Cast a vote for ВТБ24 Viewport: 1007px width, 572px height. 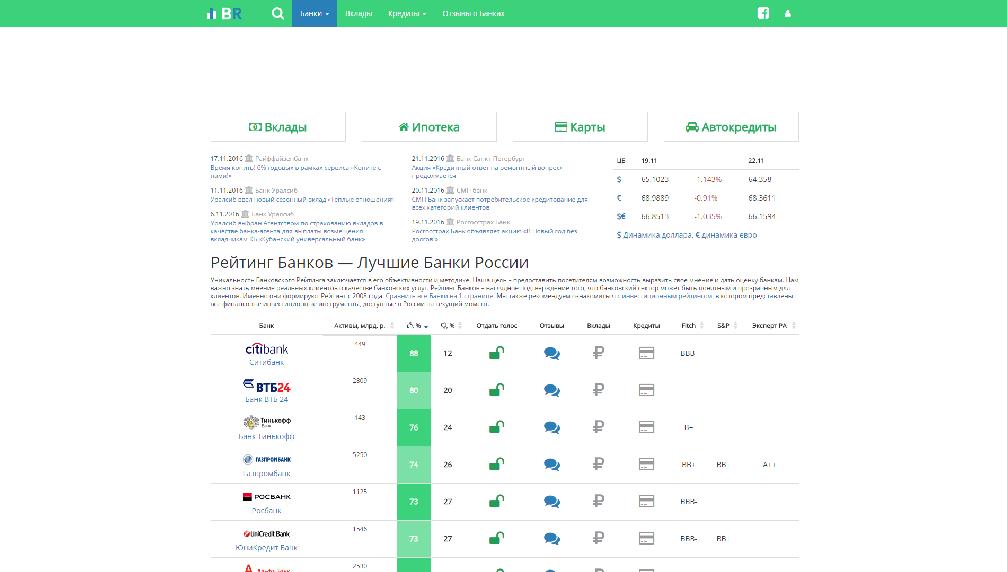click(496, 390)
